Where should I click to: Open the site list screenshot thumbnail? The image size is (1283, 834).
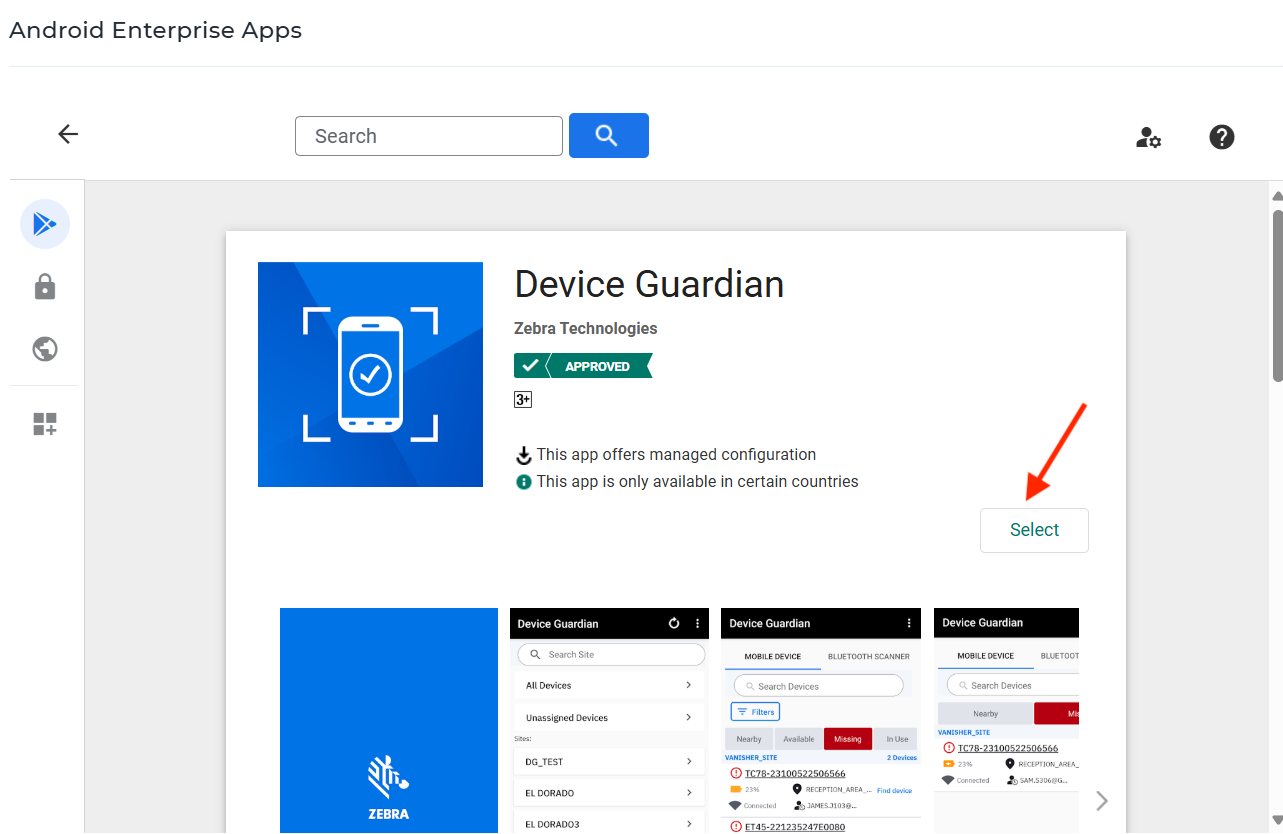point(609,720)
